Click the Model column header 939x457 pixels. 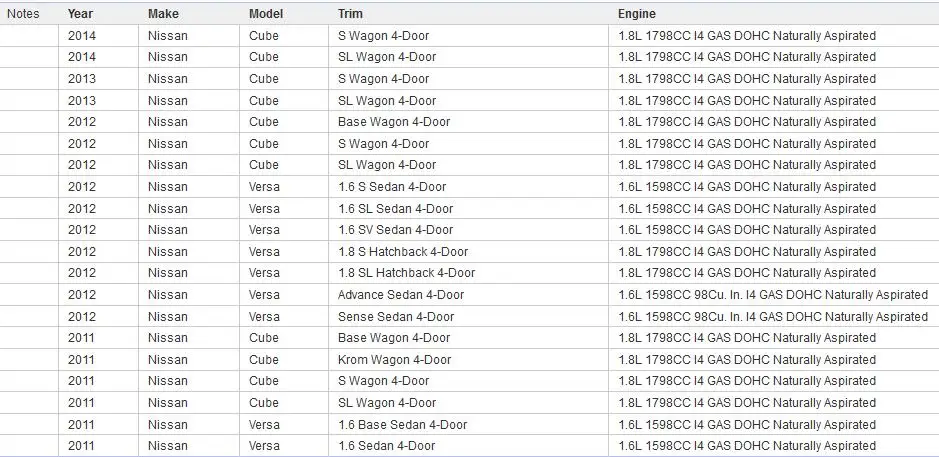tap(284, 13)
